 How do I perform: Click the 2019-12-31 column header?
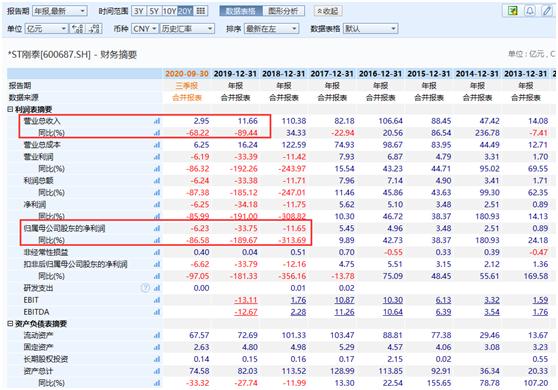click(x=235, y=74)
